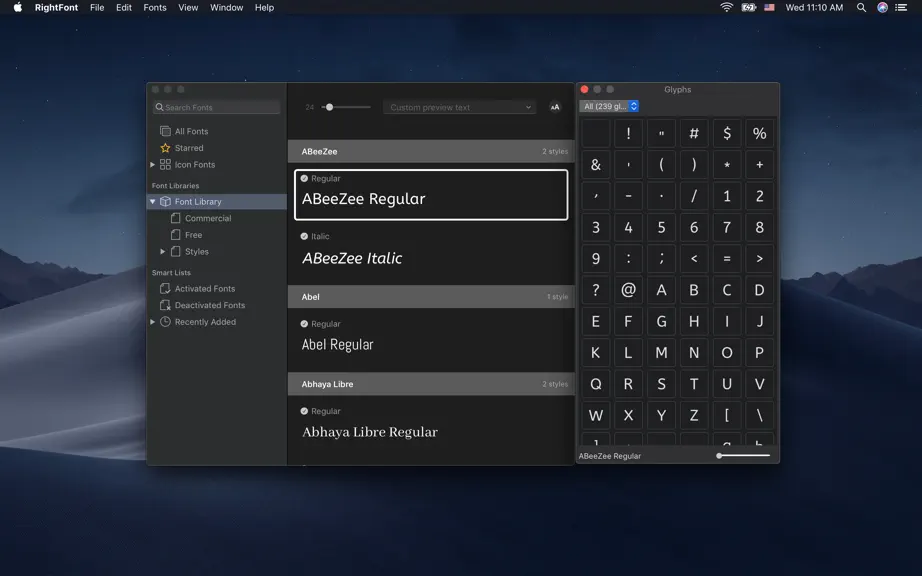Open Spotlight search in the menu bar
This screenshot has height=576, width=922.
(861, 8)
